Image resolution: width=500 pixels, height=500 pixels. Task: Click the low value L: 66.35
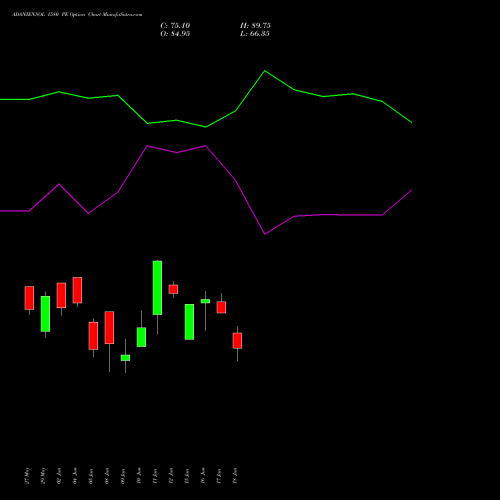[255, 34]
